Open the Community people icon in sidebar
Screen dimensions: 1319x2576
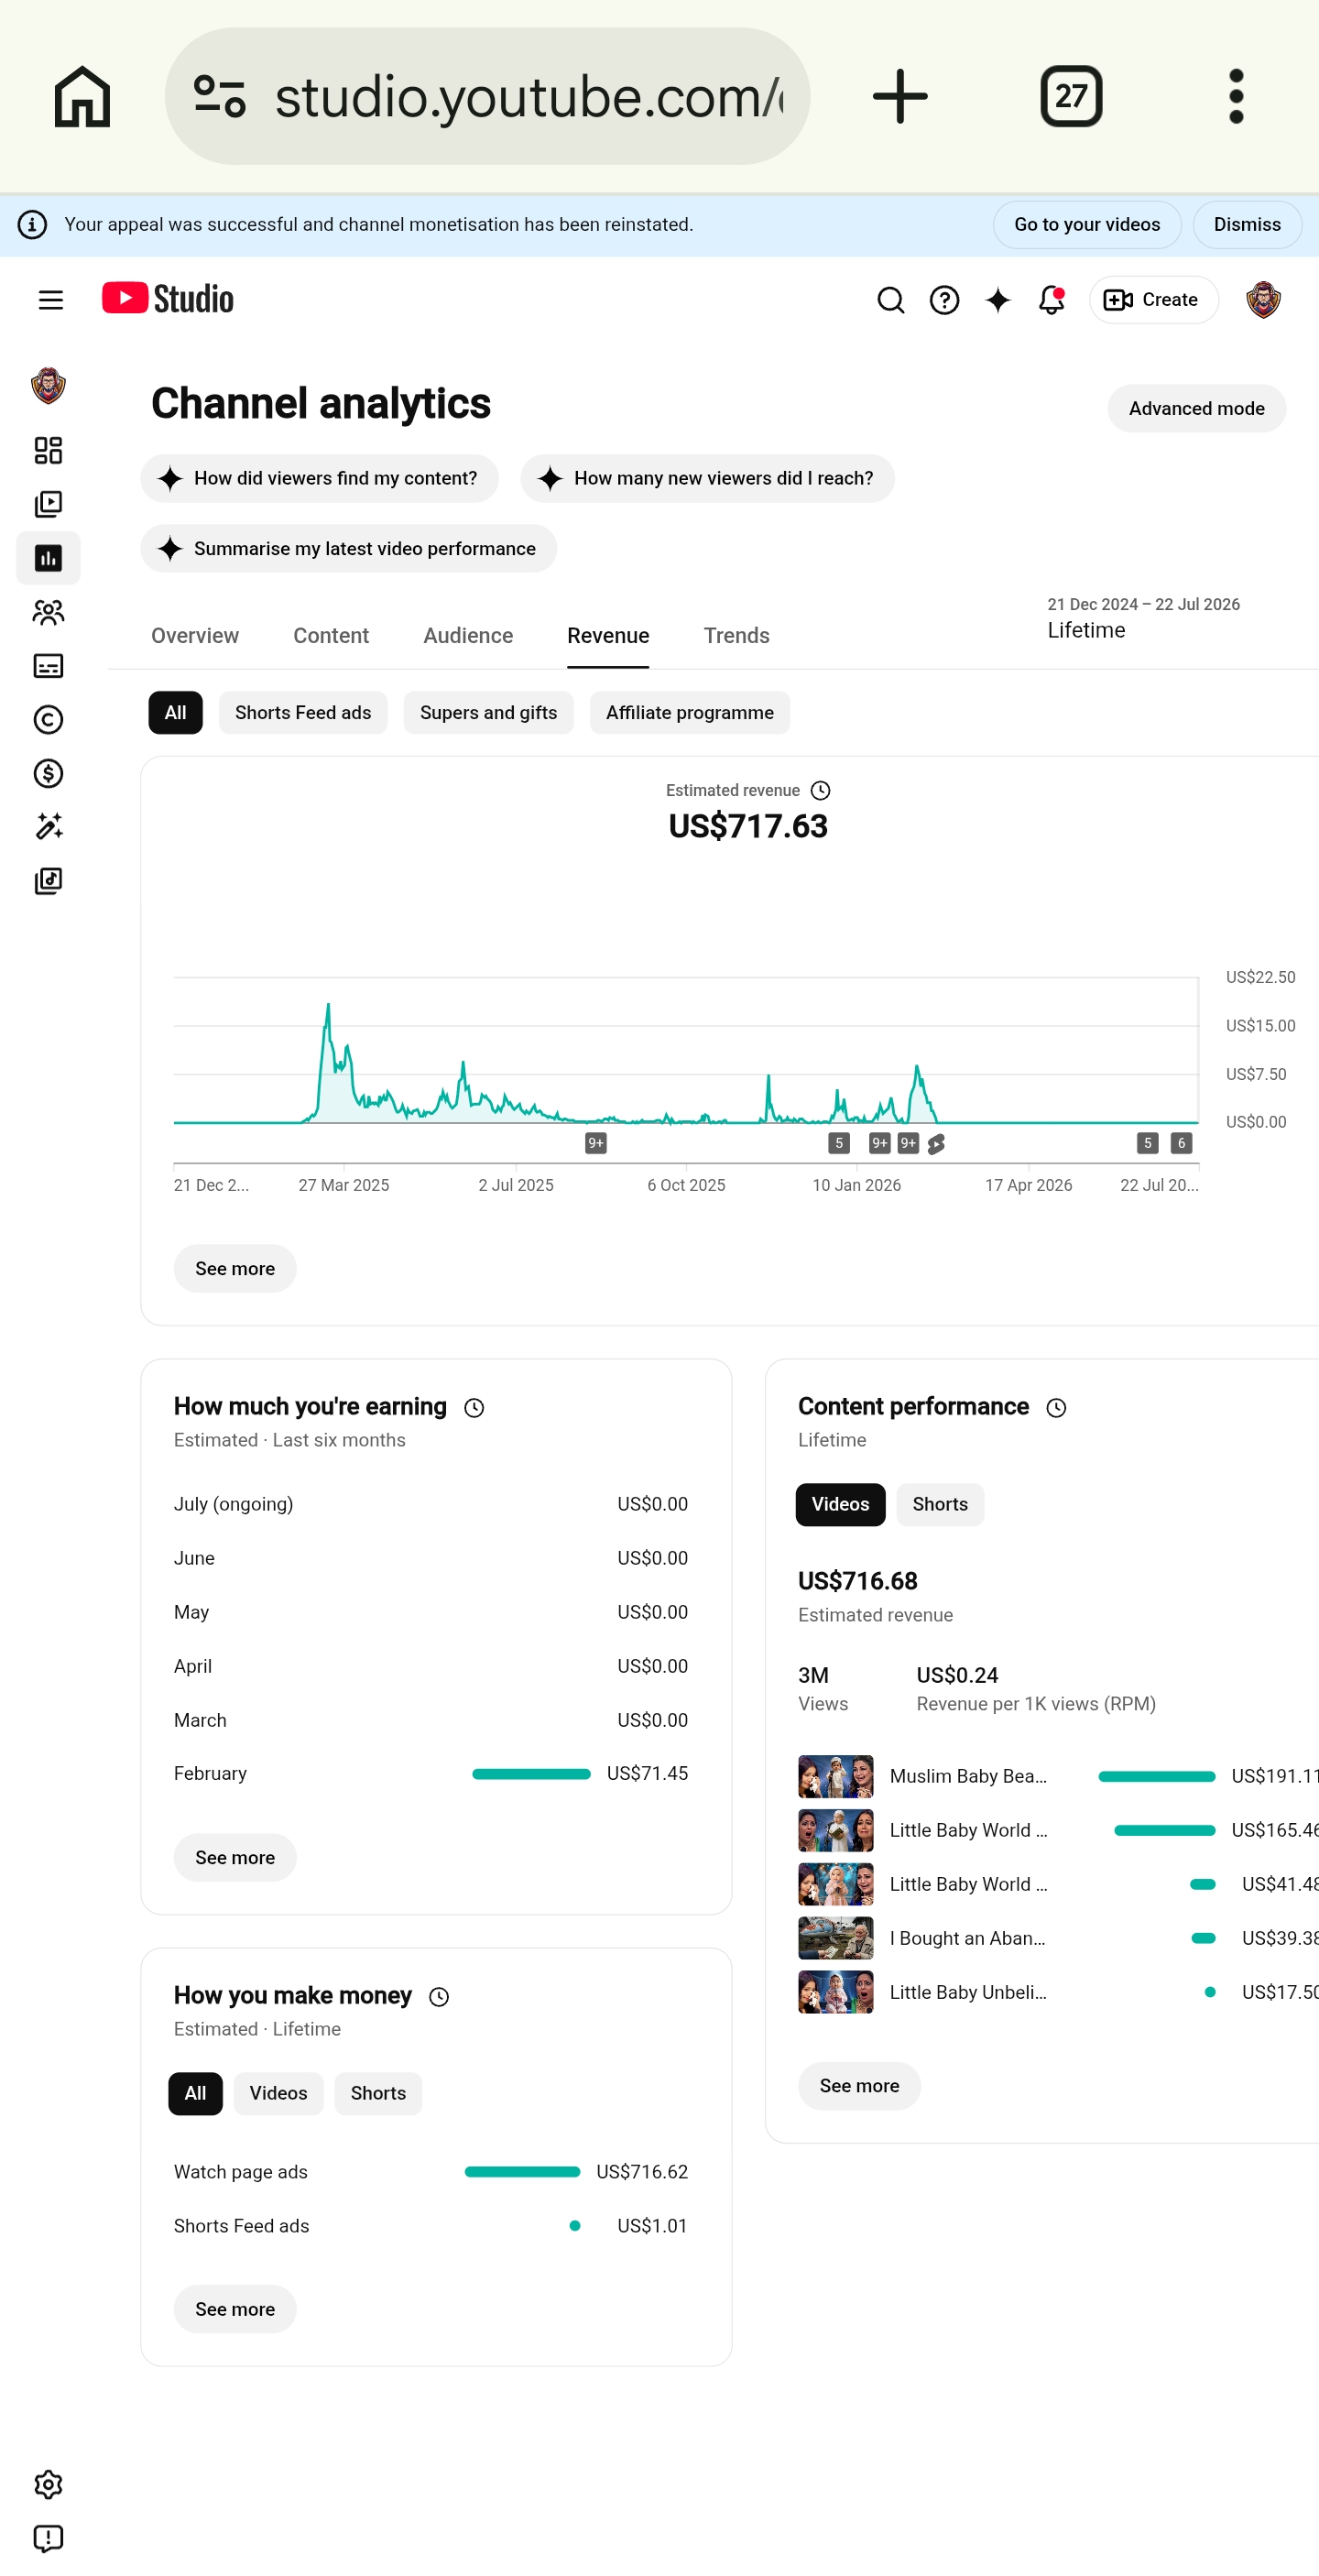pyautogui.click(x=48, y=612)
